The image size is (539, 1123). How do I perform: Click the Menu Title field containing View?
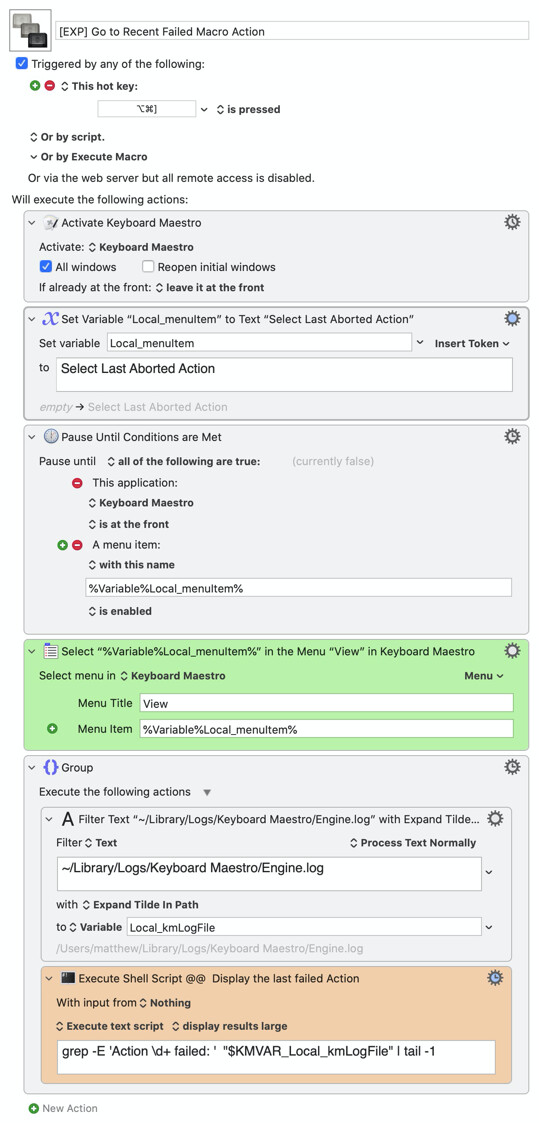coord(326,703)
